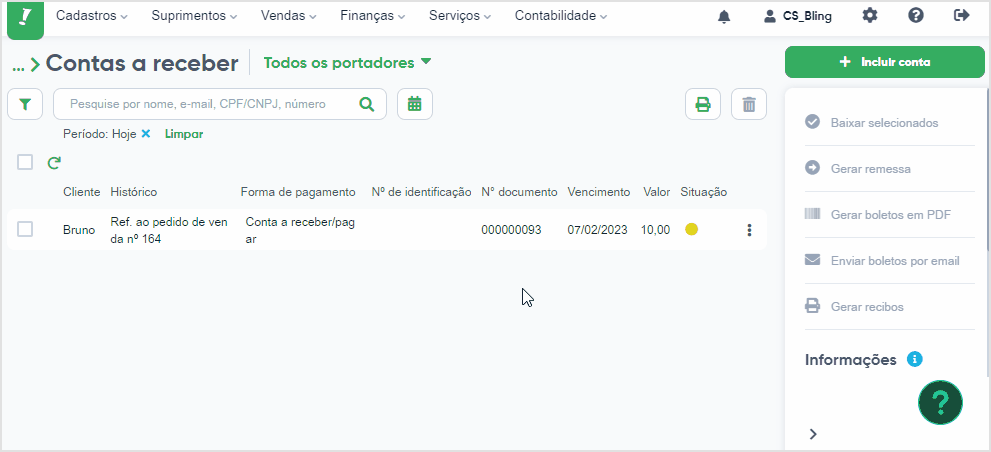Open the 'Todos os portadores' dropdown

tap(347, 63)
